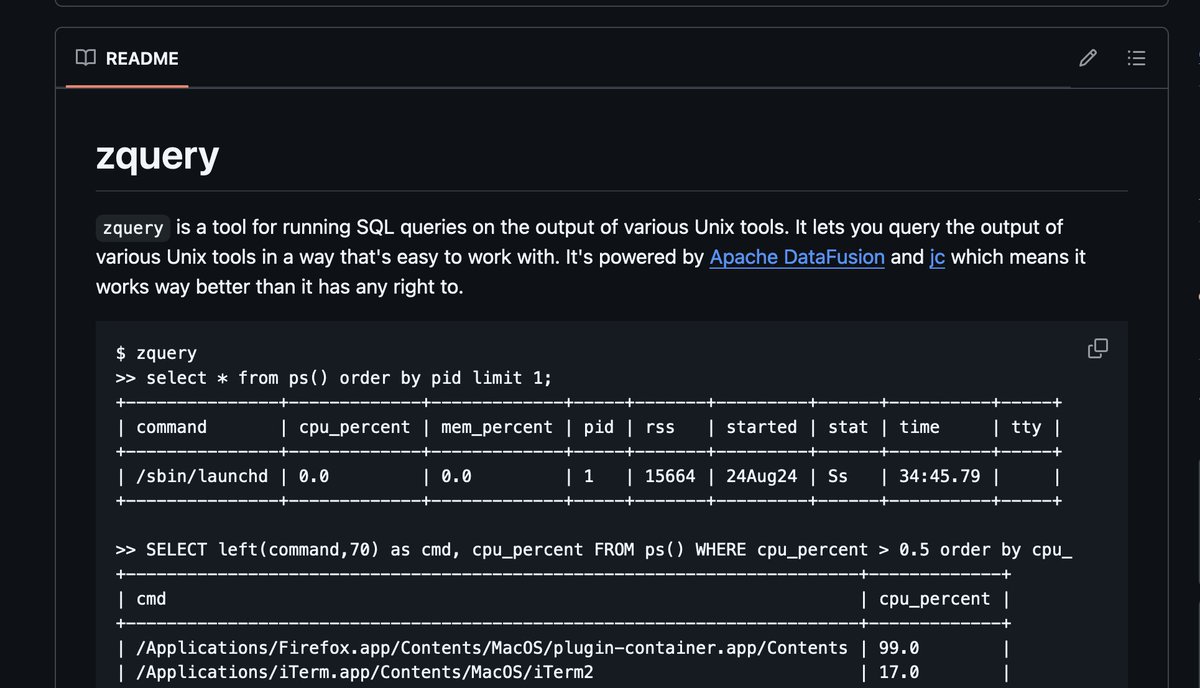
Task: Click the Firefox plugin-container path text
Action: coord(490,648)
